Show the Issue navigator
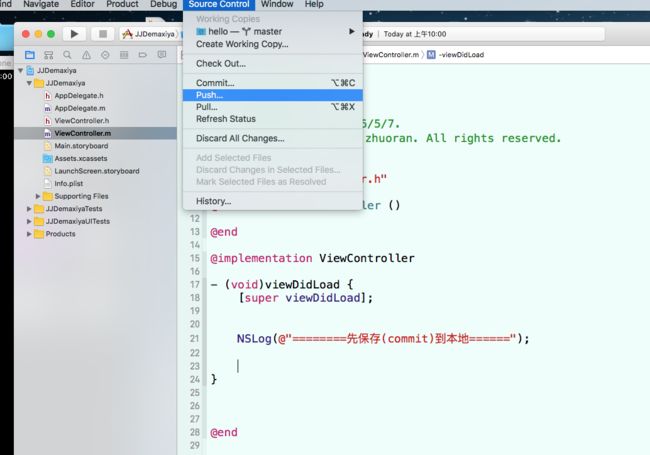650x455 pixels. [86, 55]
